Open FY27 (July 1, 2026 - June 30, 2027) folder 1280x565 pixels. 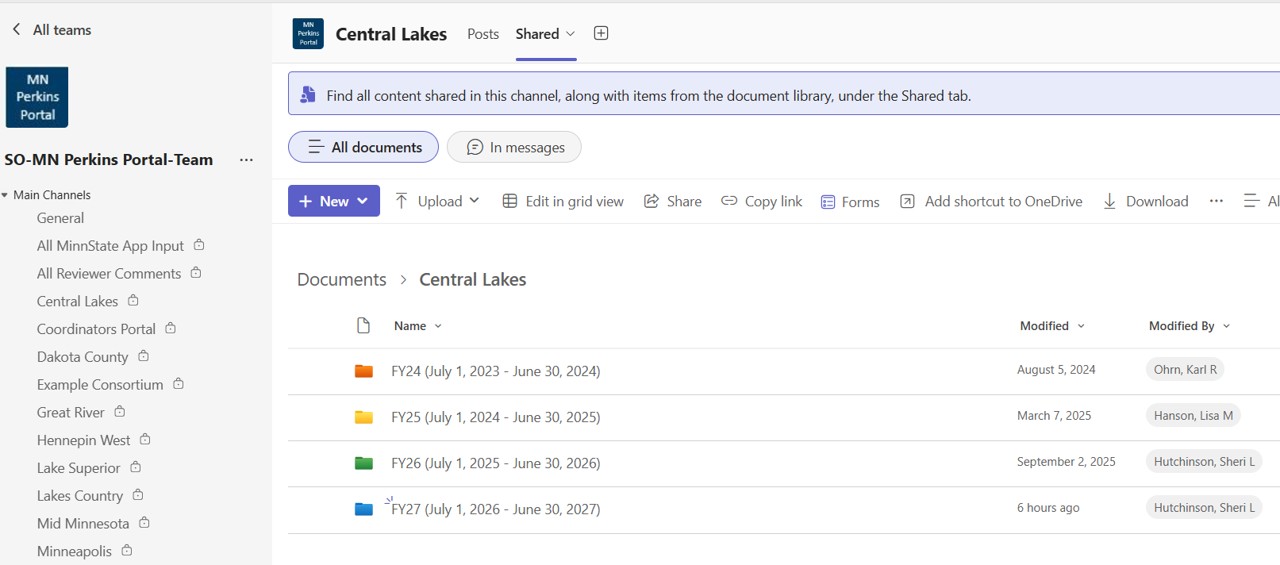[496, 509]
